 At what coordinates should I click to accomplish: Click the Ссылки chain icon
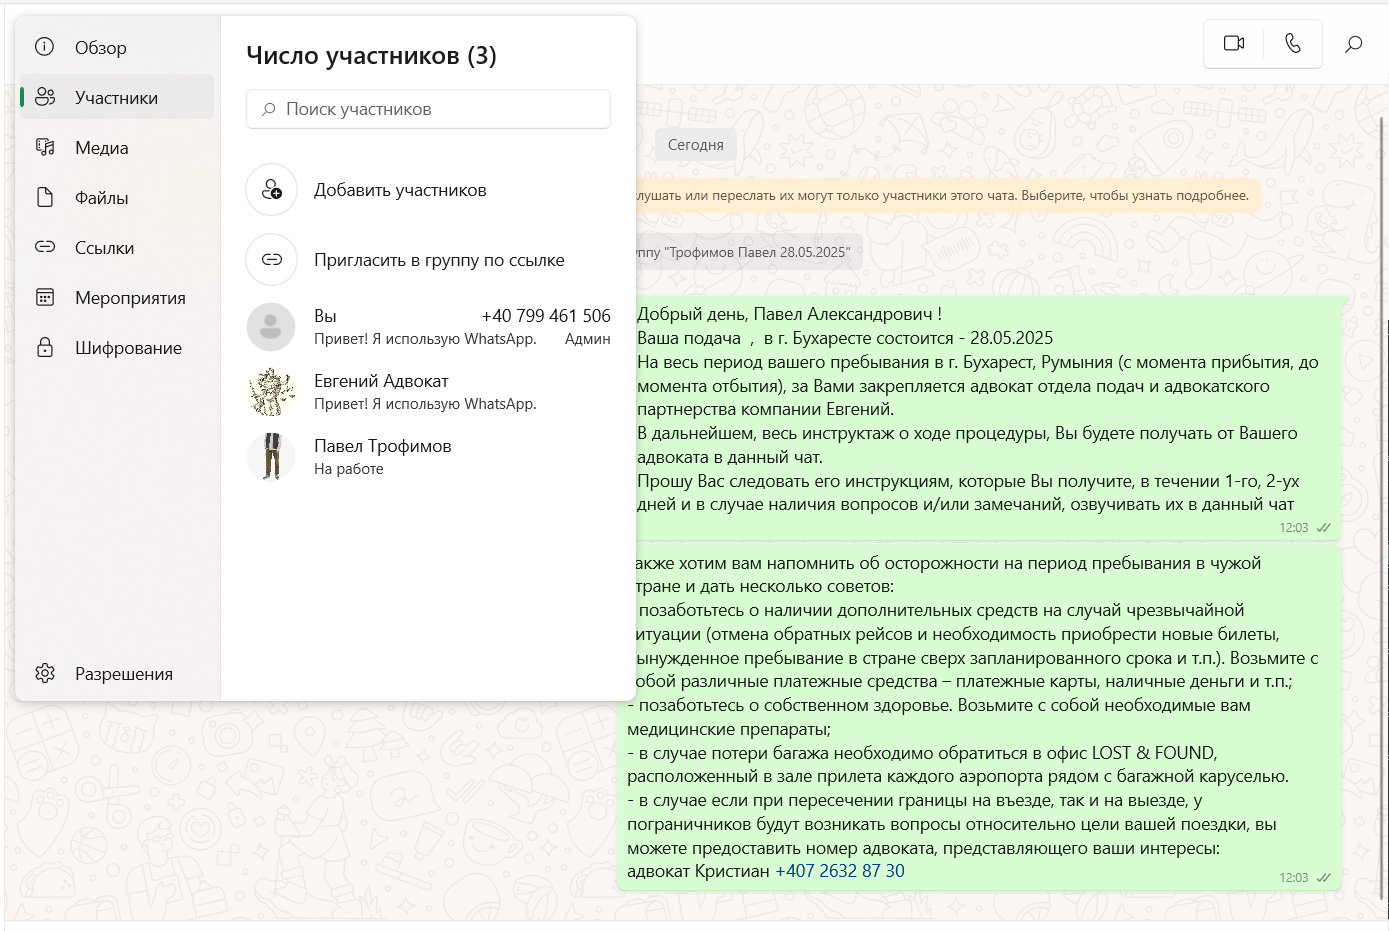click(45, 246)
